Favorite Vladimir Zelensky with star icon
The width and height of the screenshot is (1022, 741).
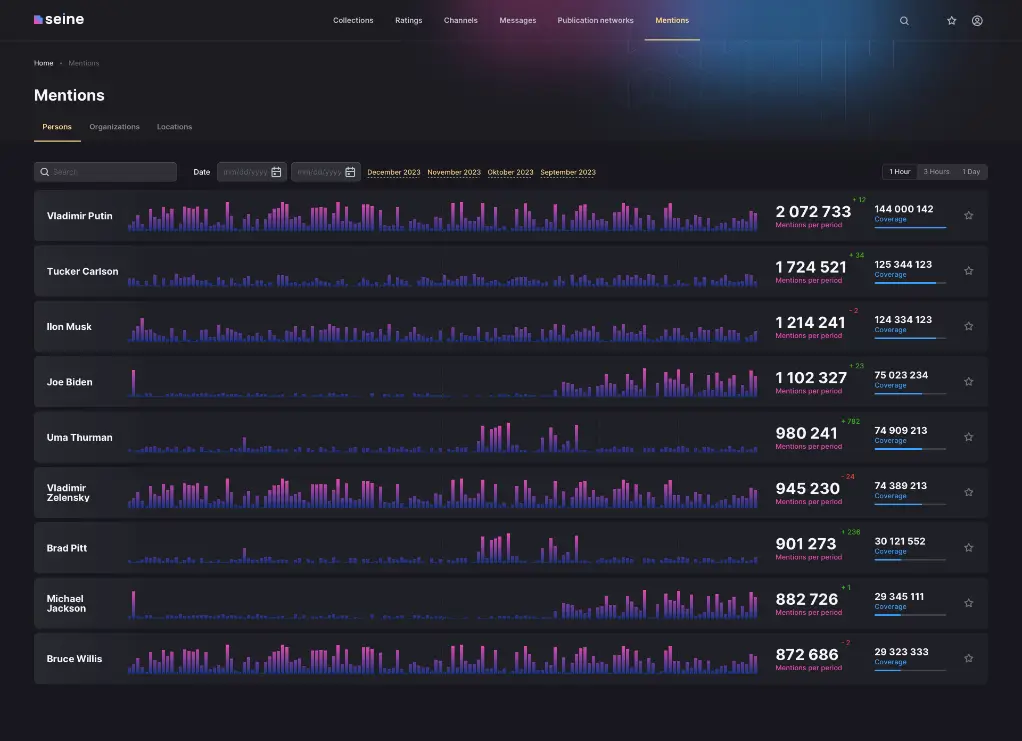(969, 493)
